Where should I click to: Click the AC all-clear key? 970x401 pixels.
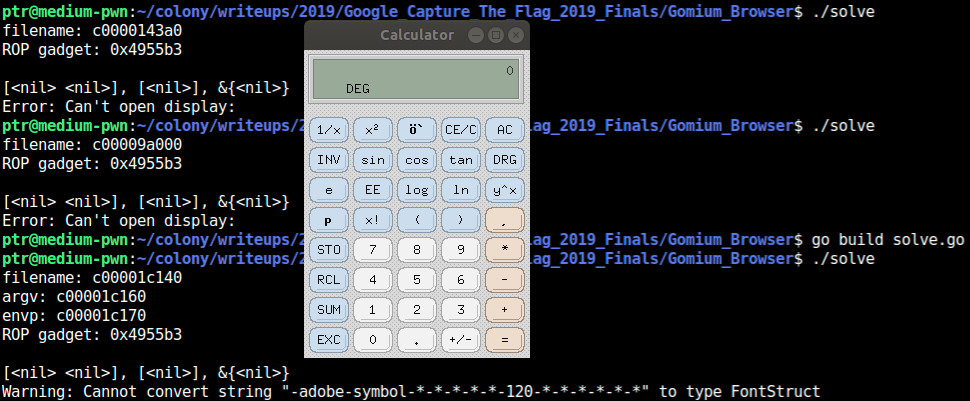(505, 130)
